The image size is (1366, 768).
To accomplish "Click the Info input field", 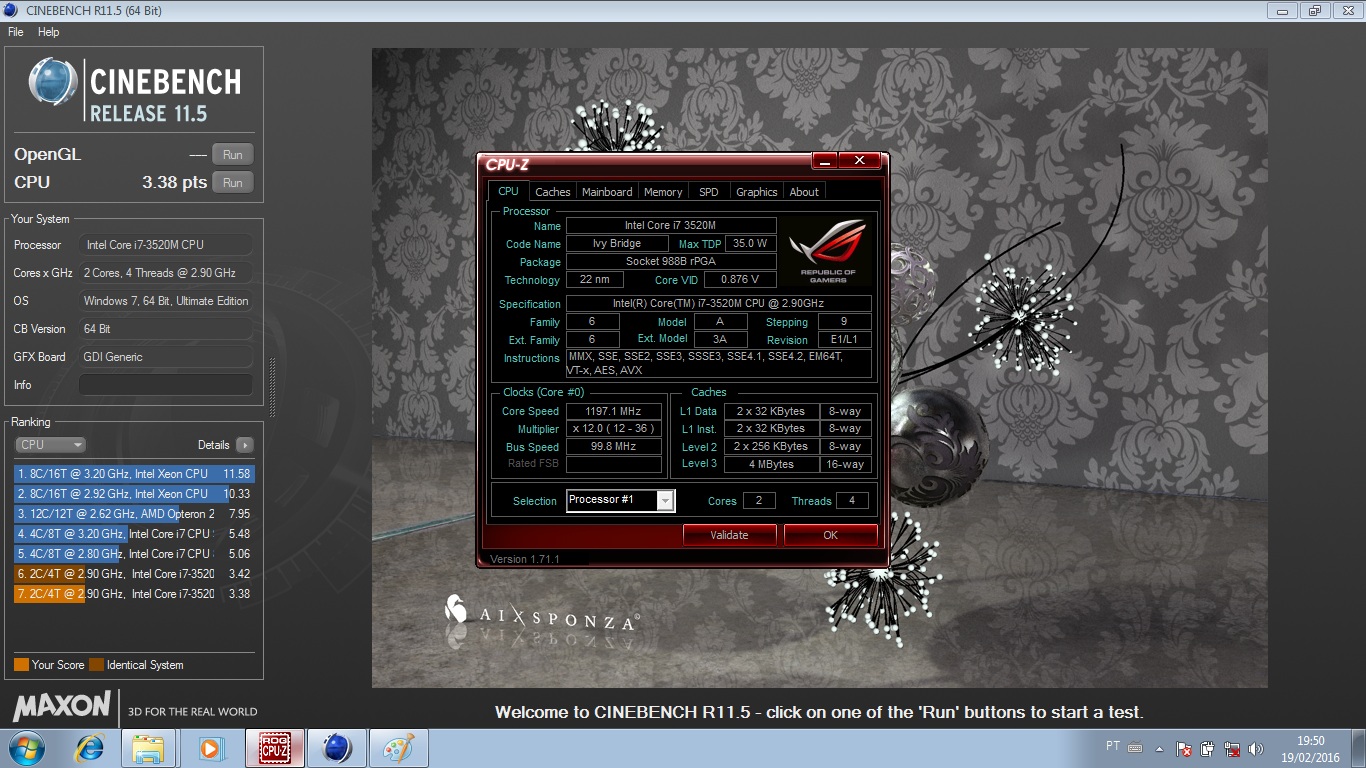I will (x=166, y=385).
